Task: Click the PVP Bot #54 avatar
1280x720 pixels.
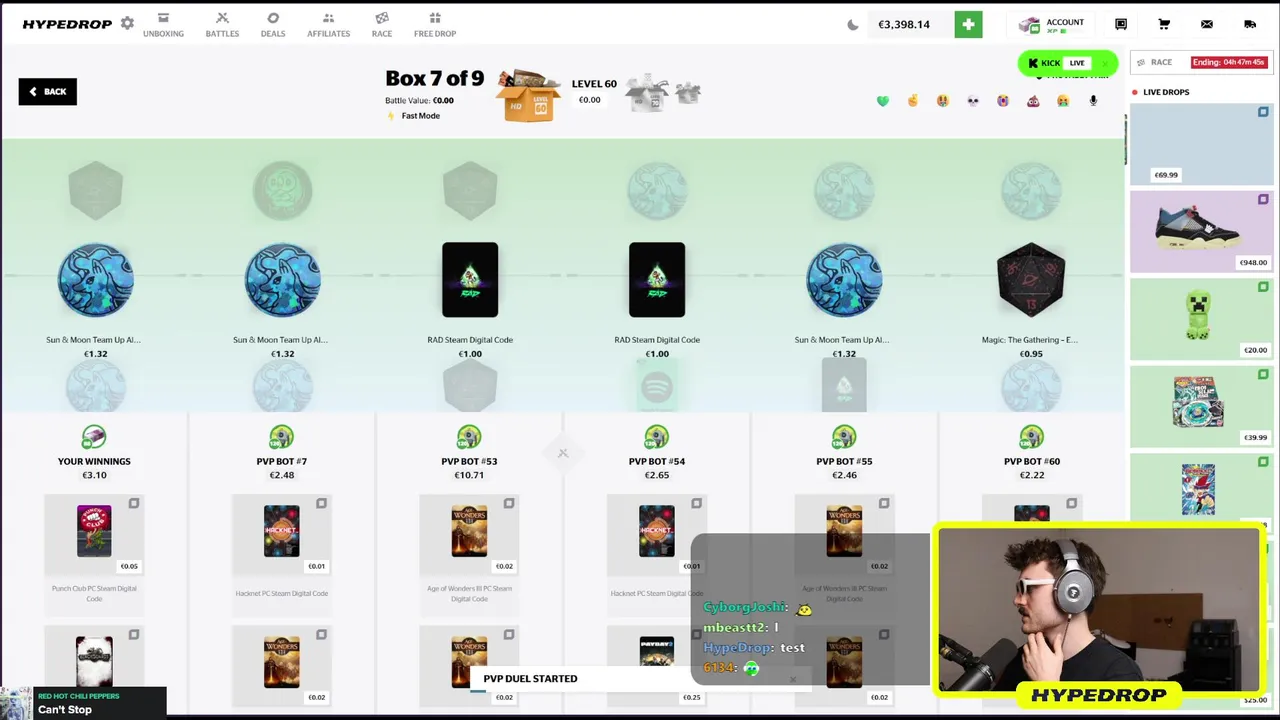Action: point(656,437)
